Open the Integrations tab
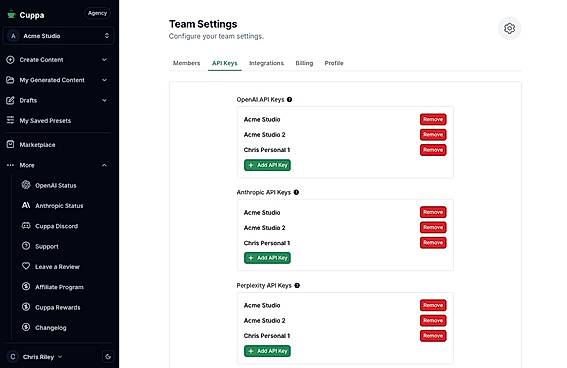 tap(266, 63)
